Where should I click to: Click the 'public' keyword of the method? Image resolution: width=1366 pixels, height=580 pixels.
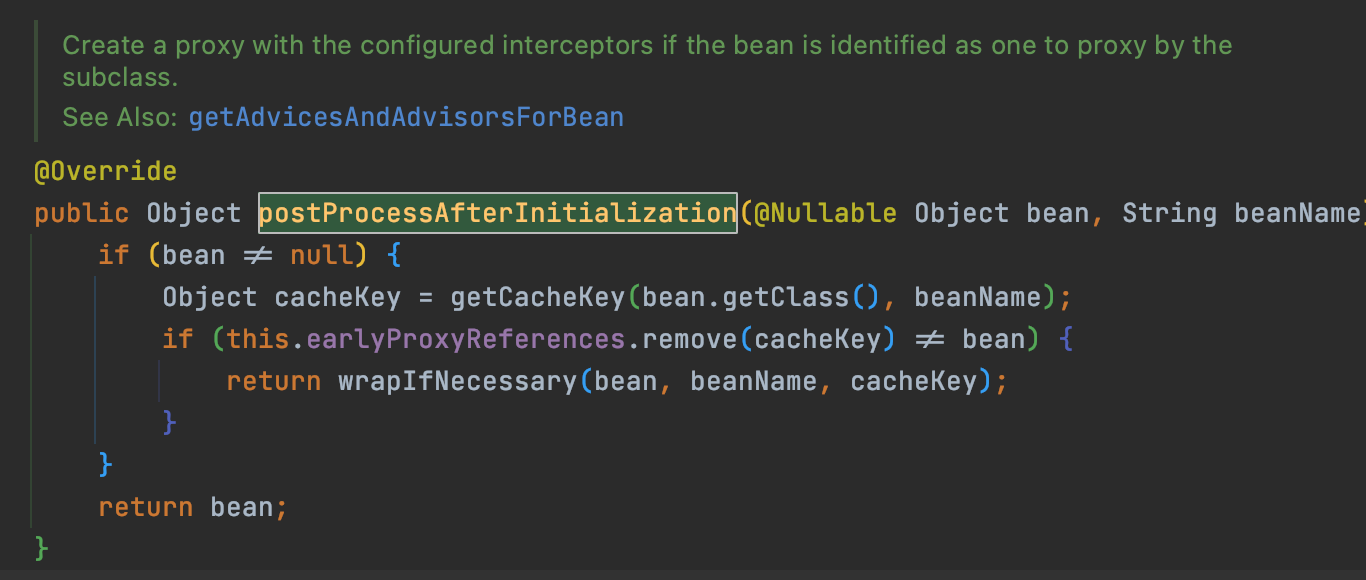[x=81, y=213]
